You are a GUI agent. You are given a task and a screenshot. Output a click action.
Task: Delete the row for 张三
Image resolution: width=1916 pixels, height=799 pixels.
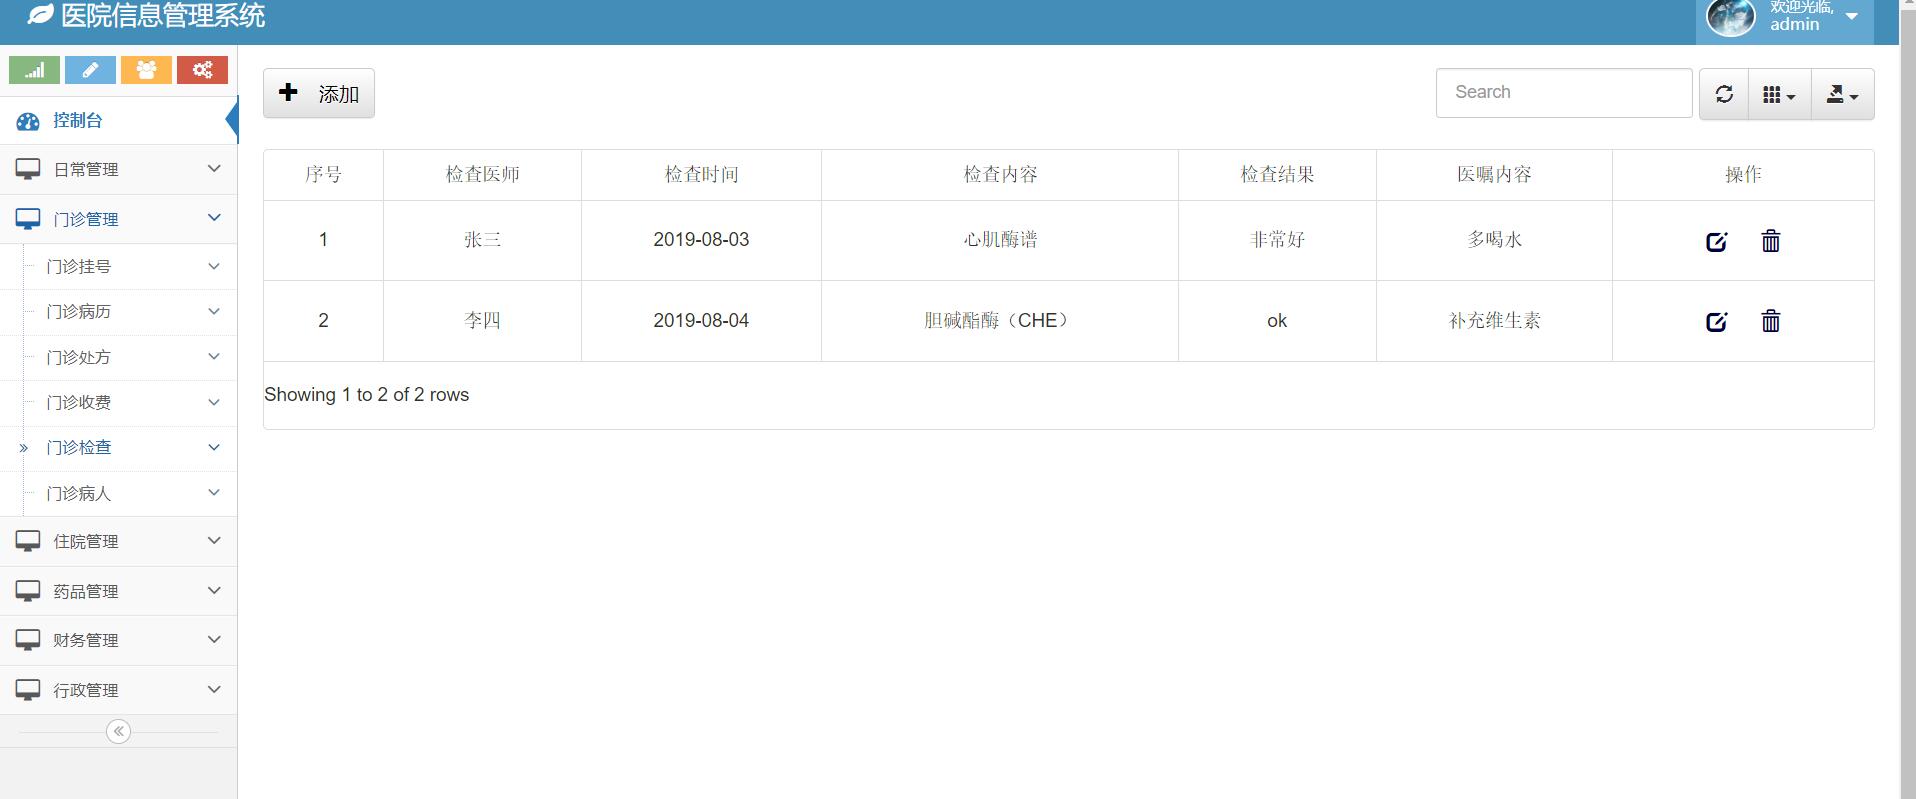tap(1770, 241)
